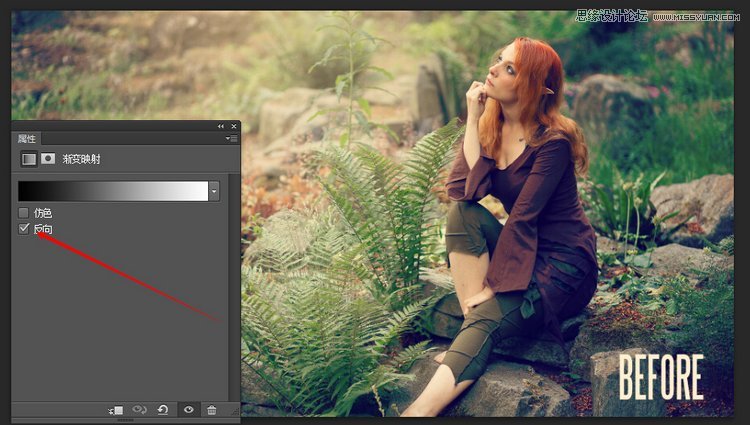Click the 渐变映射 label text

(x=79, y=159)
